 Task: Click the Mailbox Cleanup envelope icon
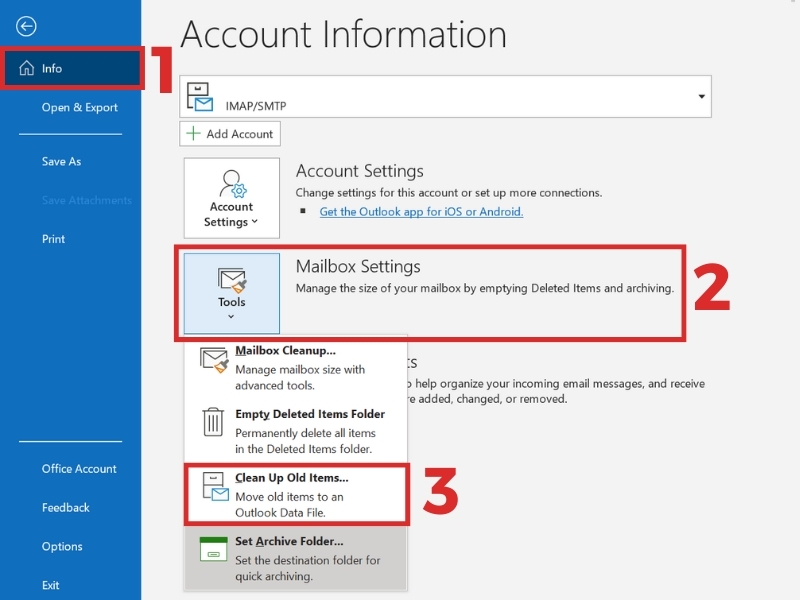click(214, 360)
